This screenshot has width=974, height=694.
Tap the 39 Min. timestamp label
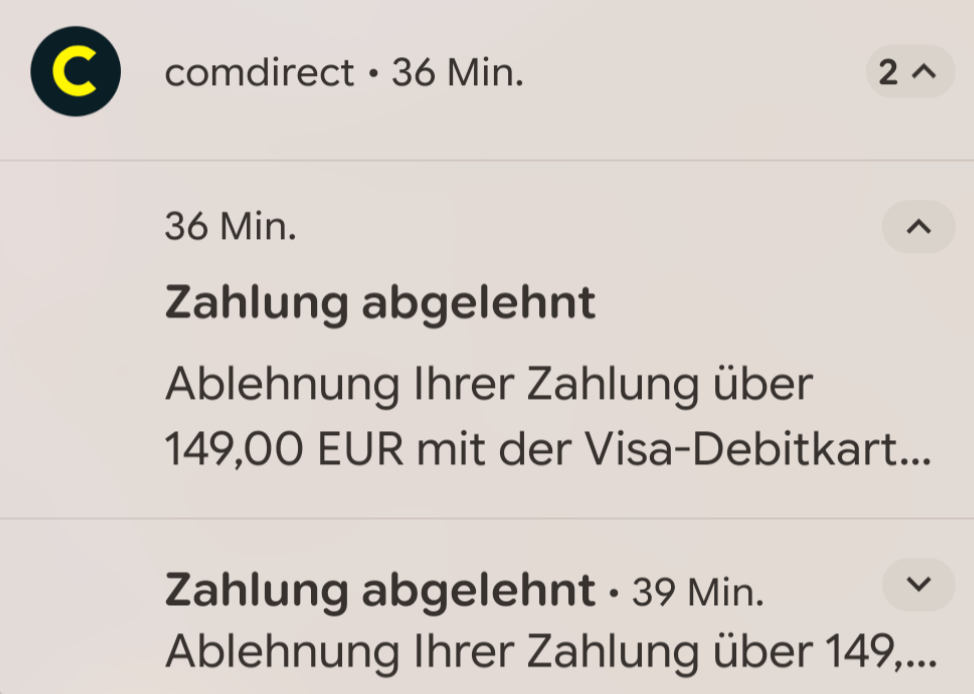[x=698, y=592]
